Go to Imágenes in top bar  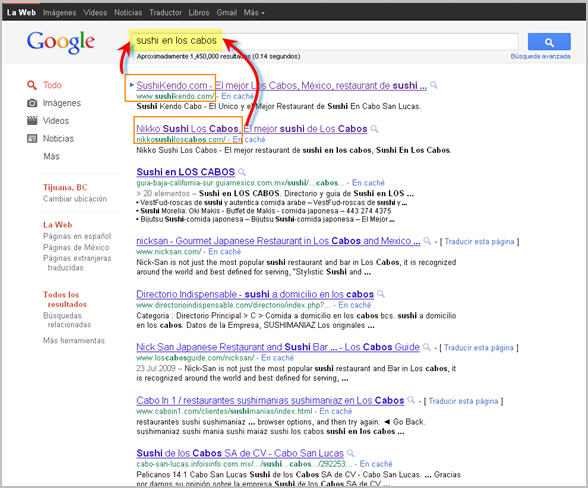click(x=60, y=12)
